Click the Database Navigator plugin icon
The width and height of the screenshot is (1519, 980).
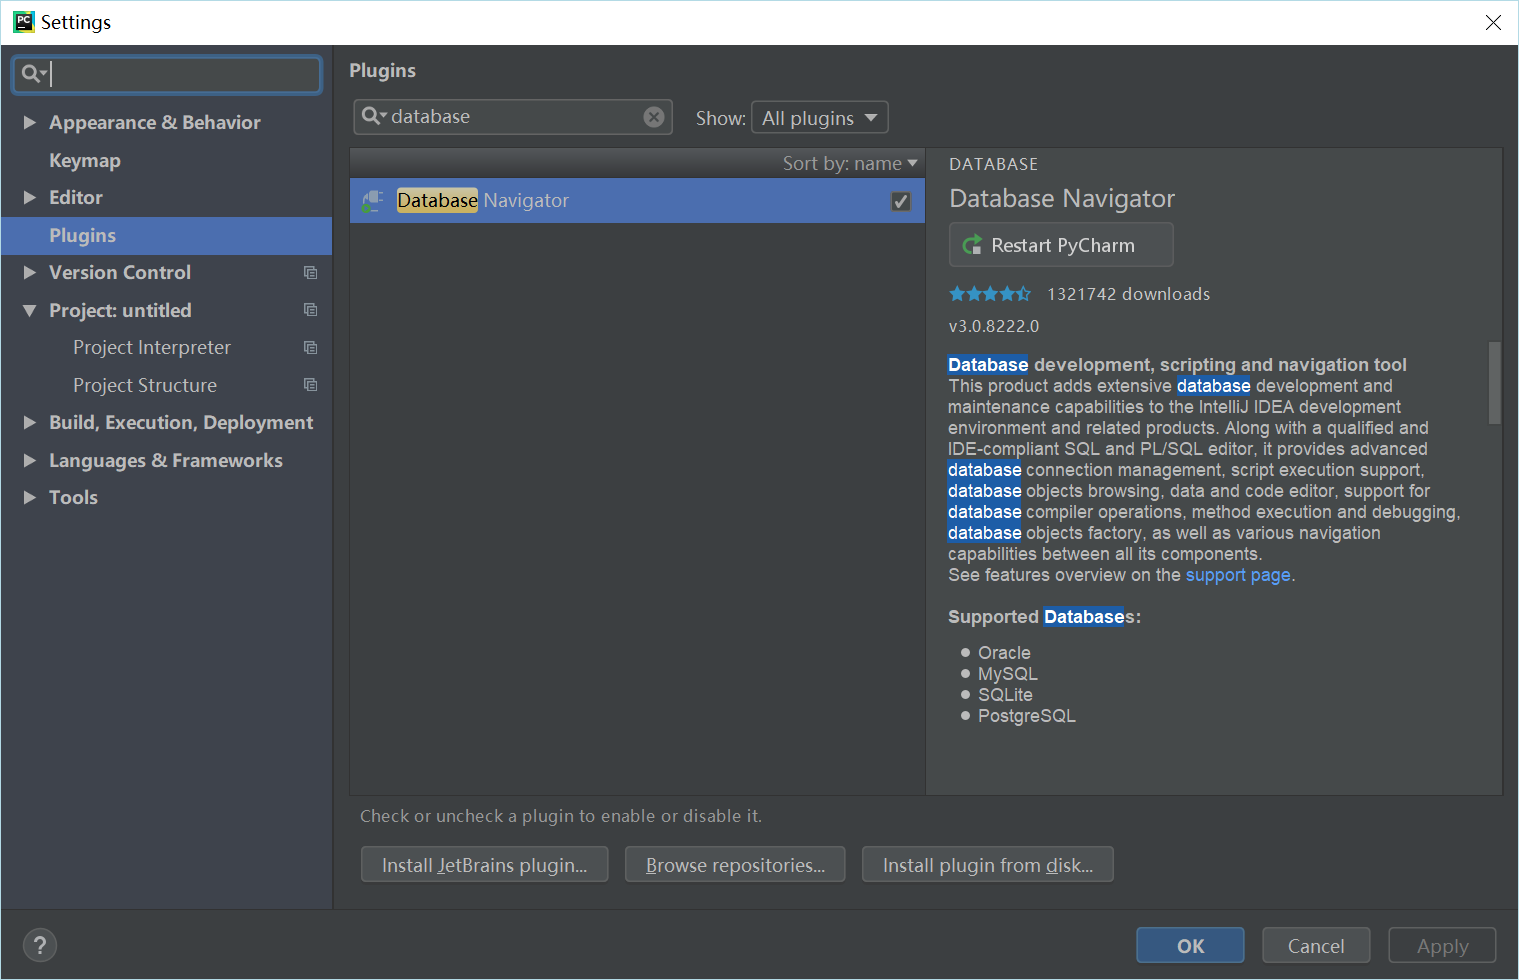pyautogui.click(x=372, y=200)
